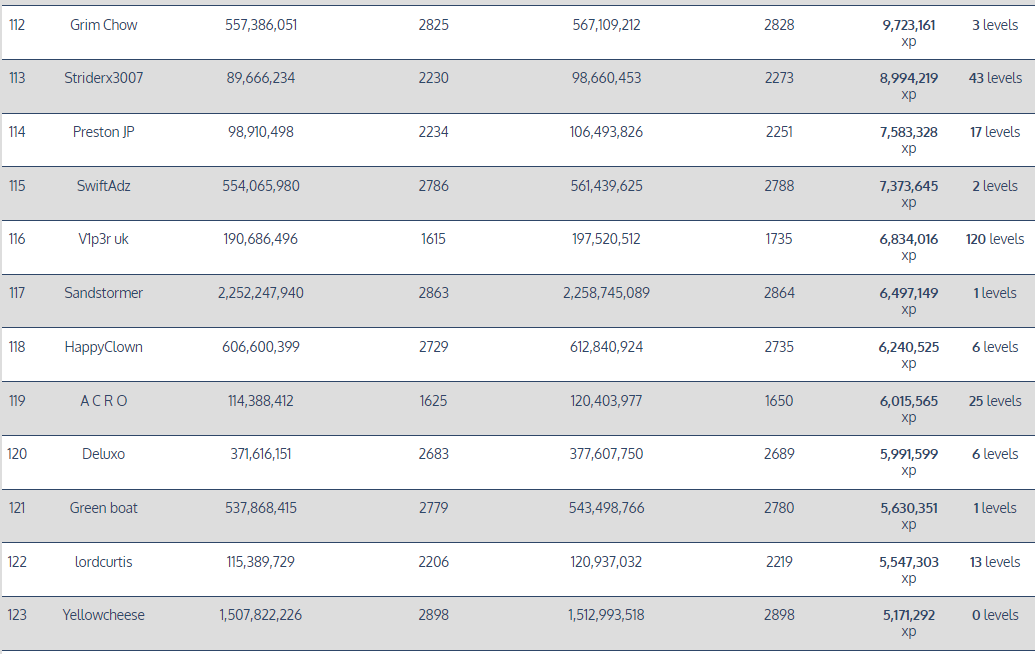Select lordcurtis in the player list

[104, 562]
